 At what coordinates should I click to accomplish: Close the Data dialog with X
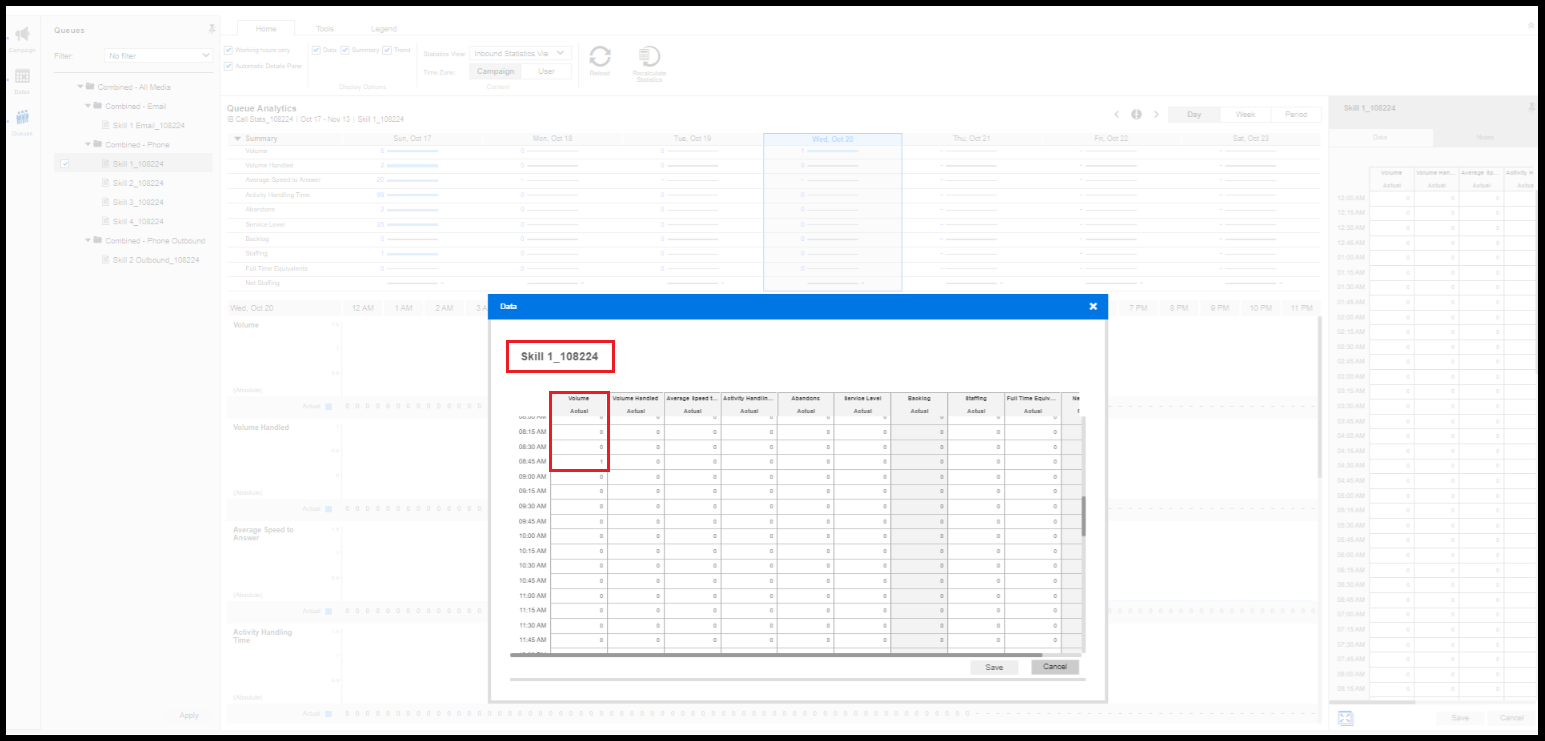point(1093,306)
